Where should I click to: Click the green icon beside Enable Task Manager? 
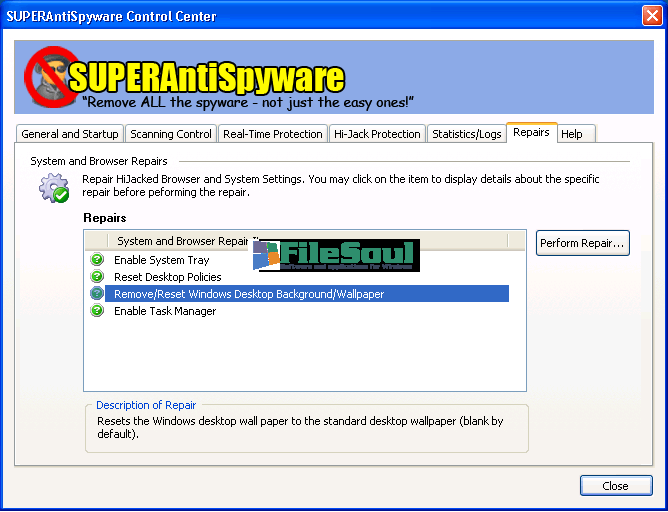click(97, 310)
